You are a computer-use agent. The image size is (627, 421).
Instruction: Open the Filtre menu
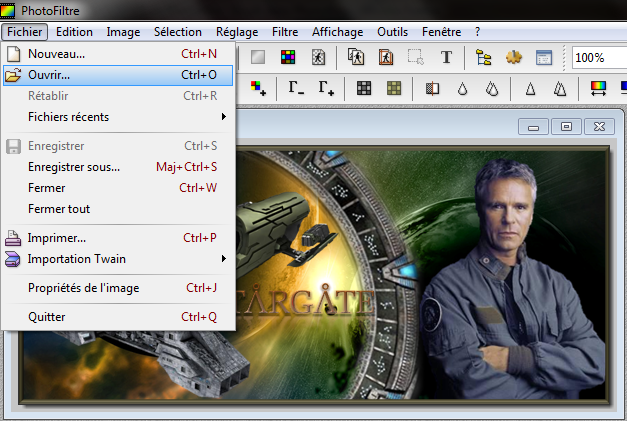point(285,32)
